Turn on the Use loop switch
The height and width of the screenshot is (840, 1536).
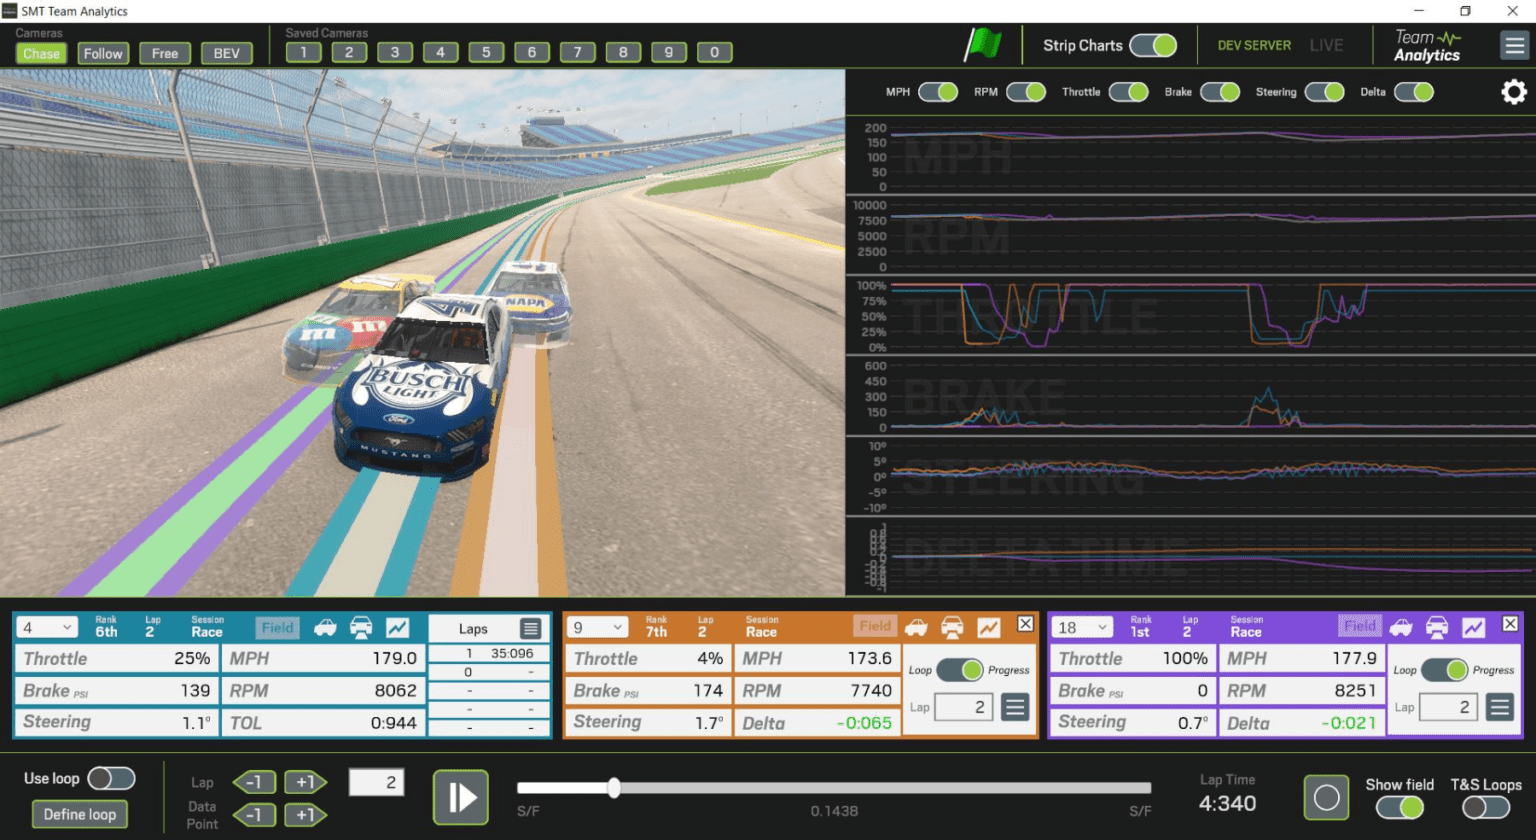111,778
